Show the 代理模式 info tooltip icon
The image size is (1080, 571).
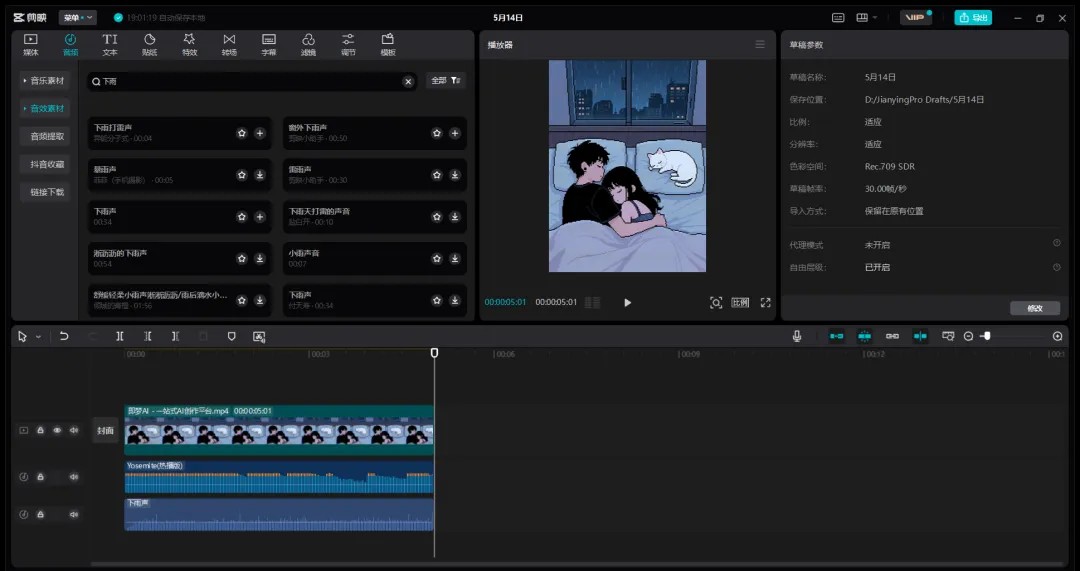tap(1057, 243)
